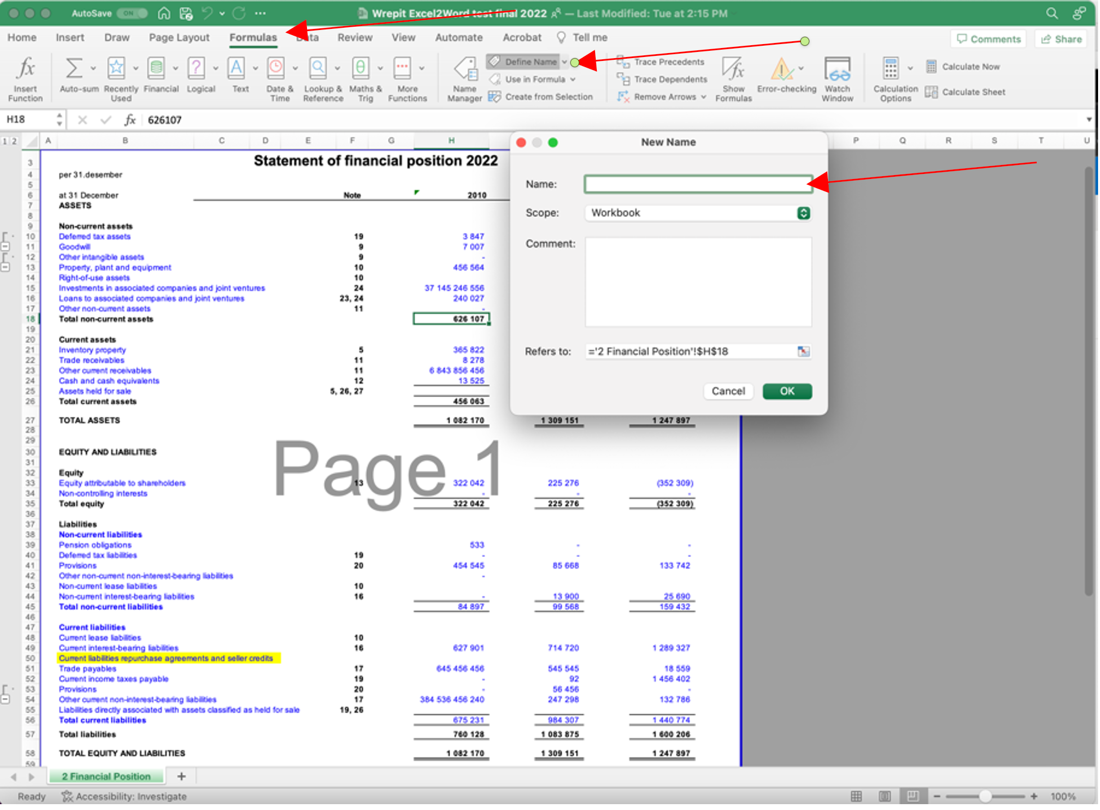Switch to the Review tab

[x=354, y=38]
